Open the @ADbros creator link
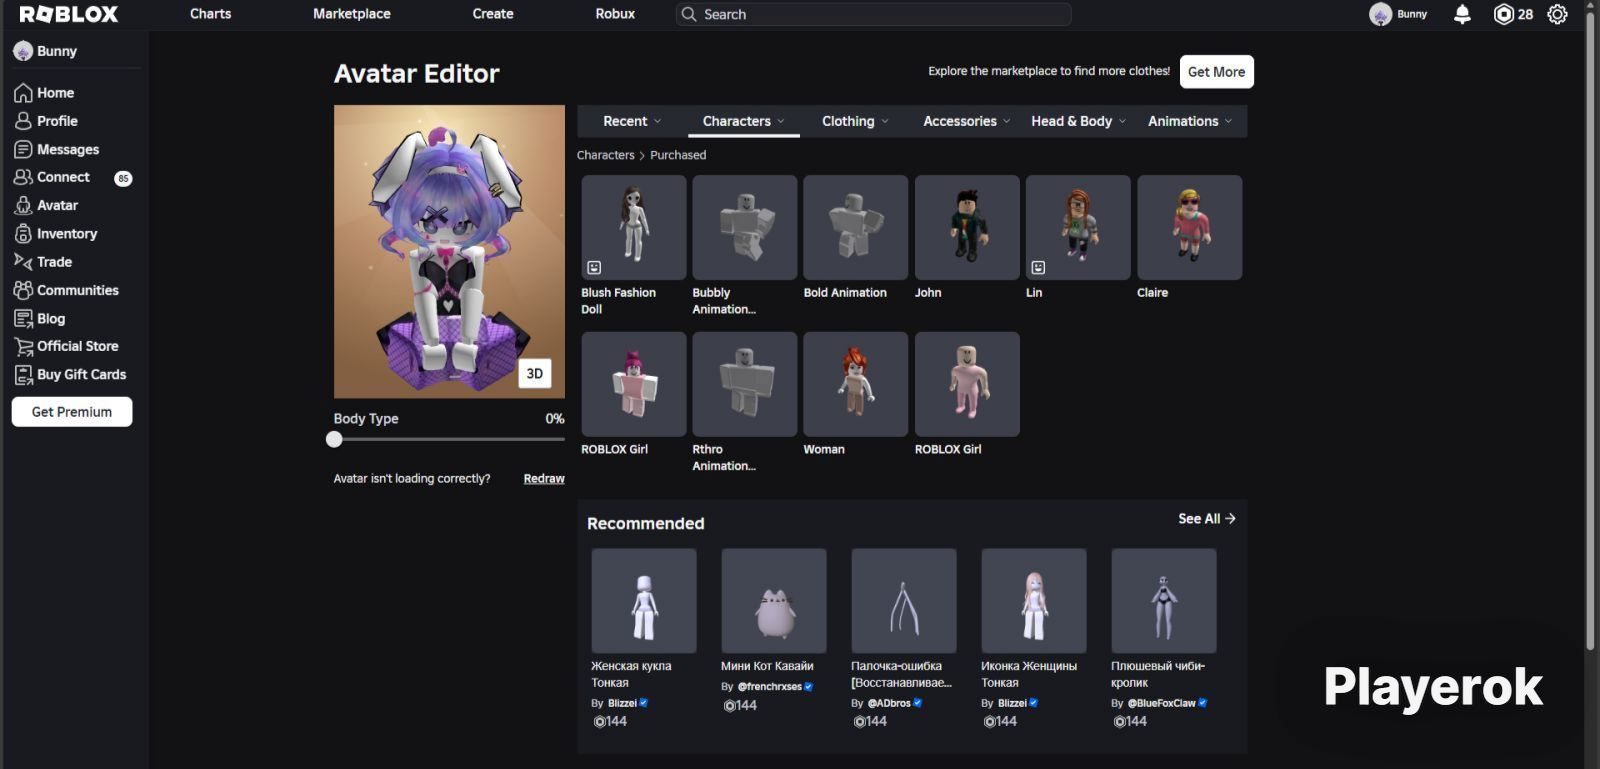Image resolution: width=1600 pixels, height=769 pixels. click(x=889, y=703)
